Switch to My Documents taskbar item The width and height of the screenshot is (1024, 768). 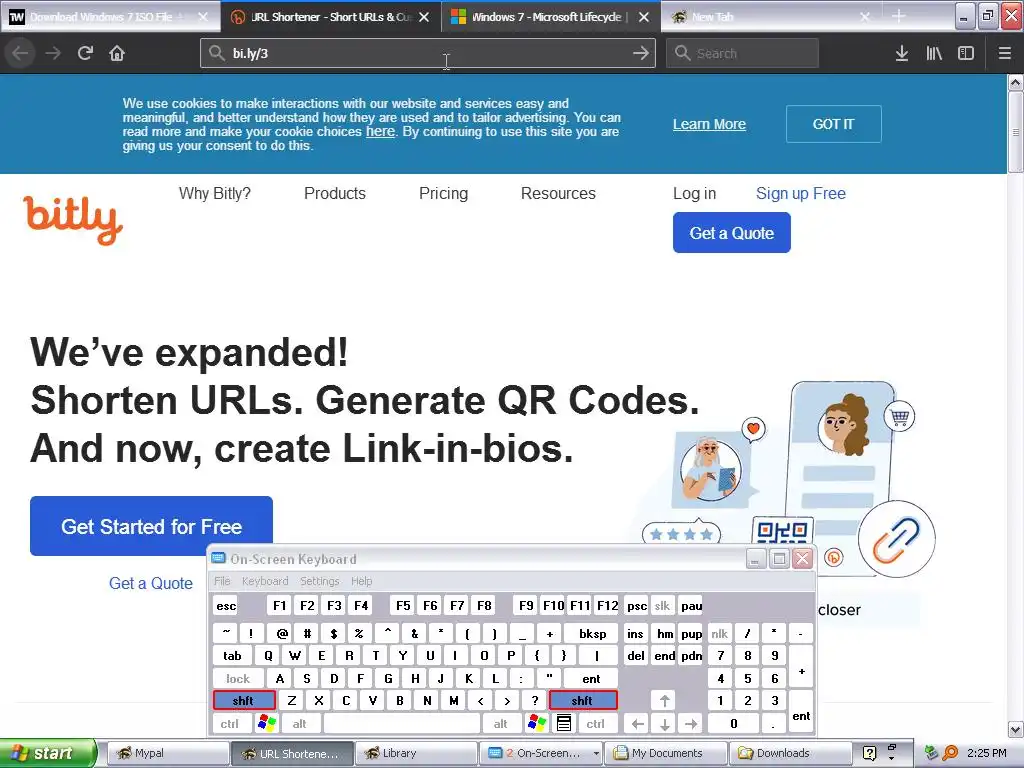coord(665,753)
